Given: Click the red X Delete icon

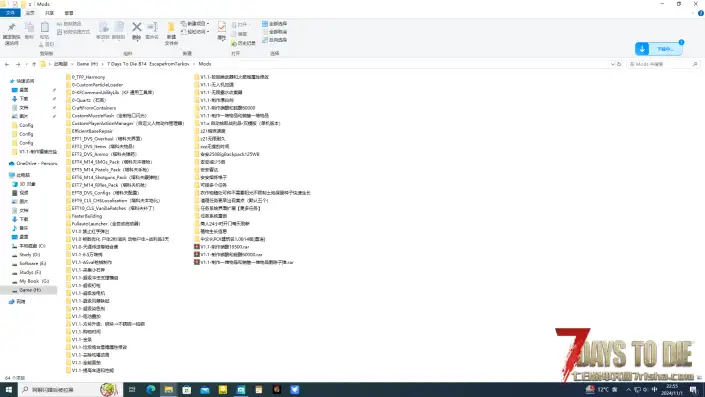Looking at the screenshot, I should click(137, 27).
